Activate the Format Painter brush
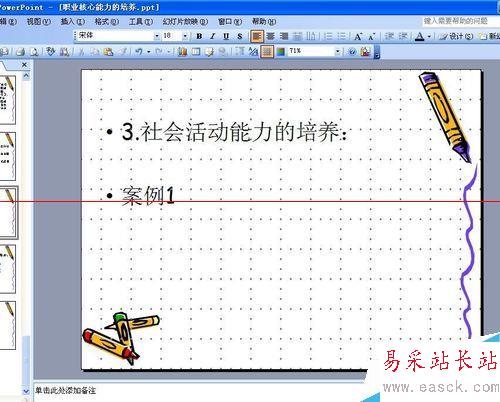 123,52
